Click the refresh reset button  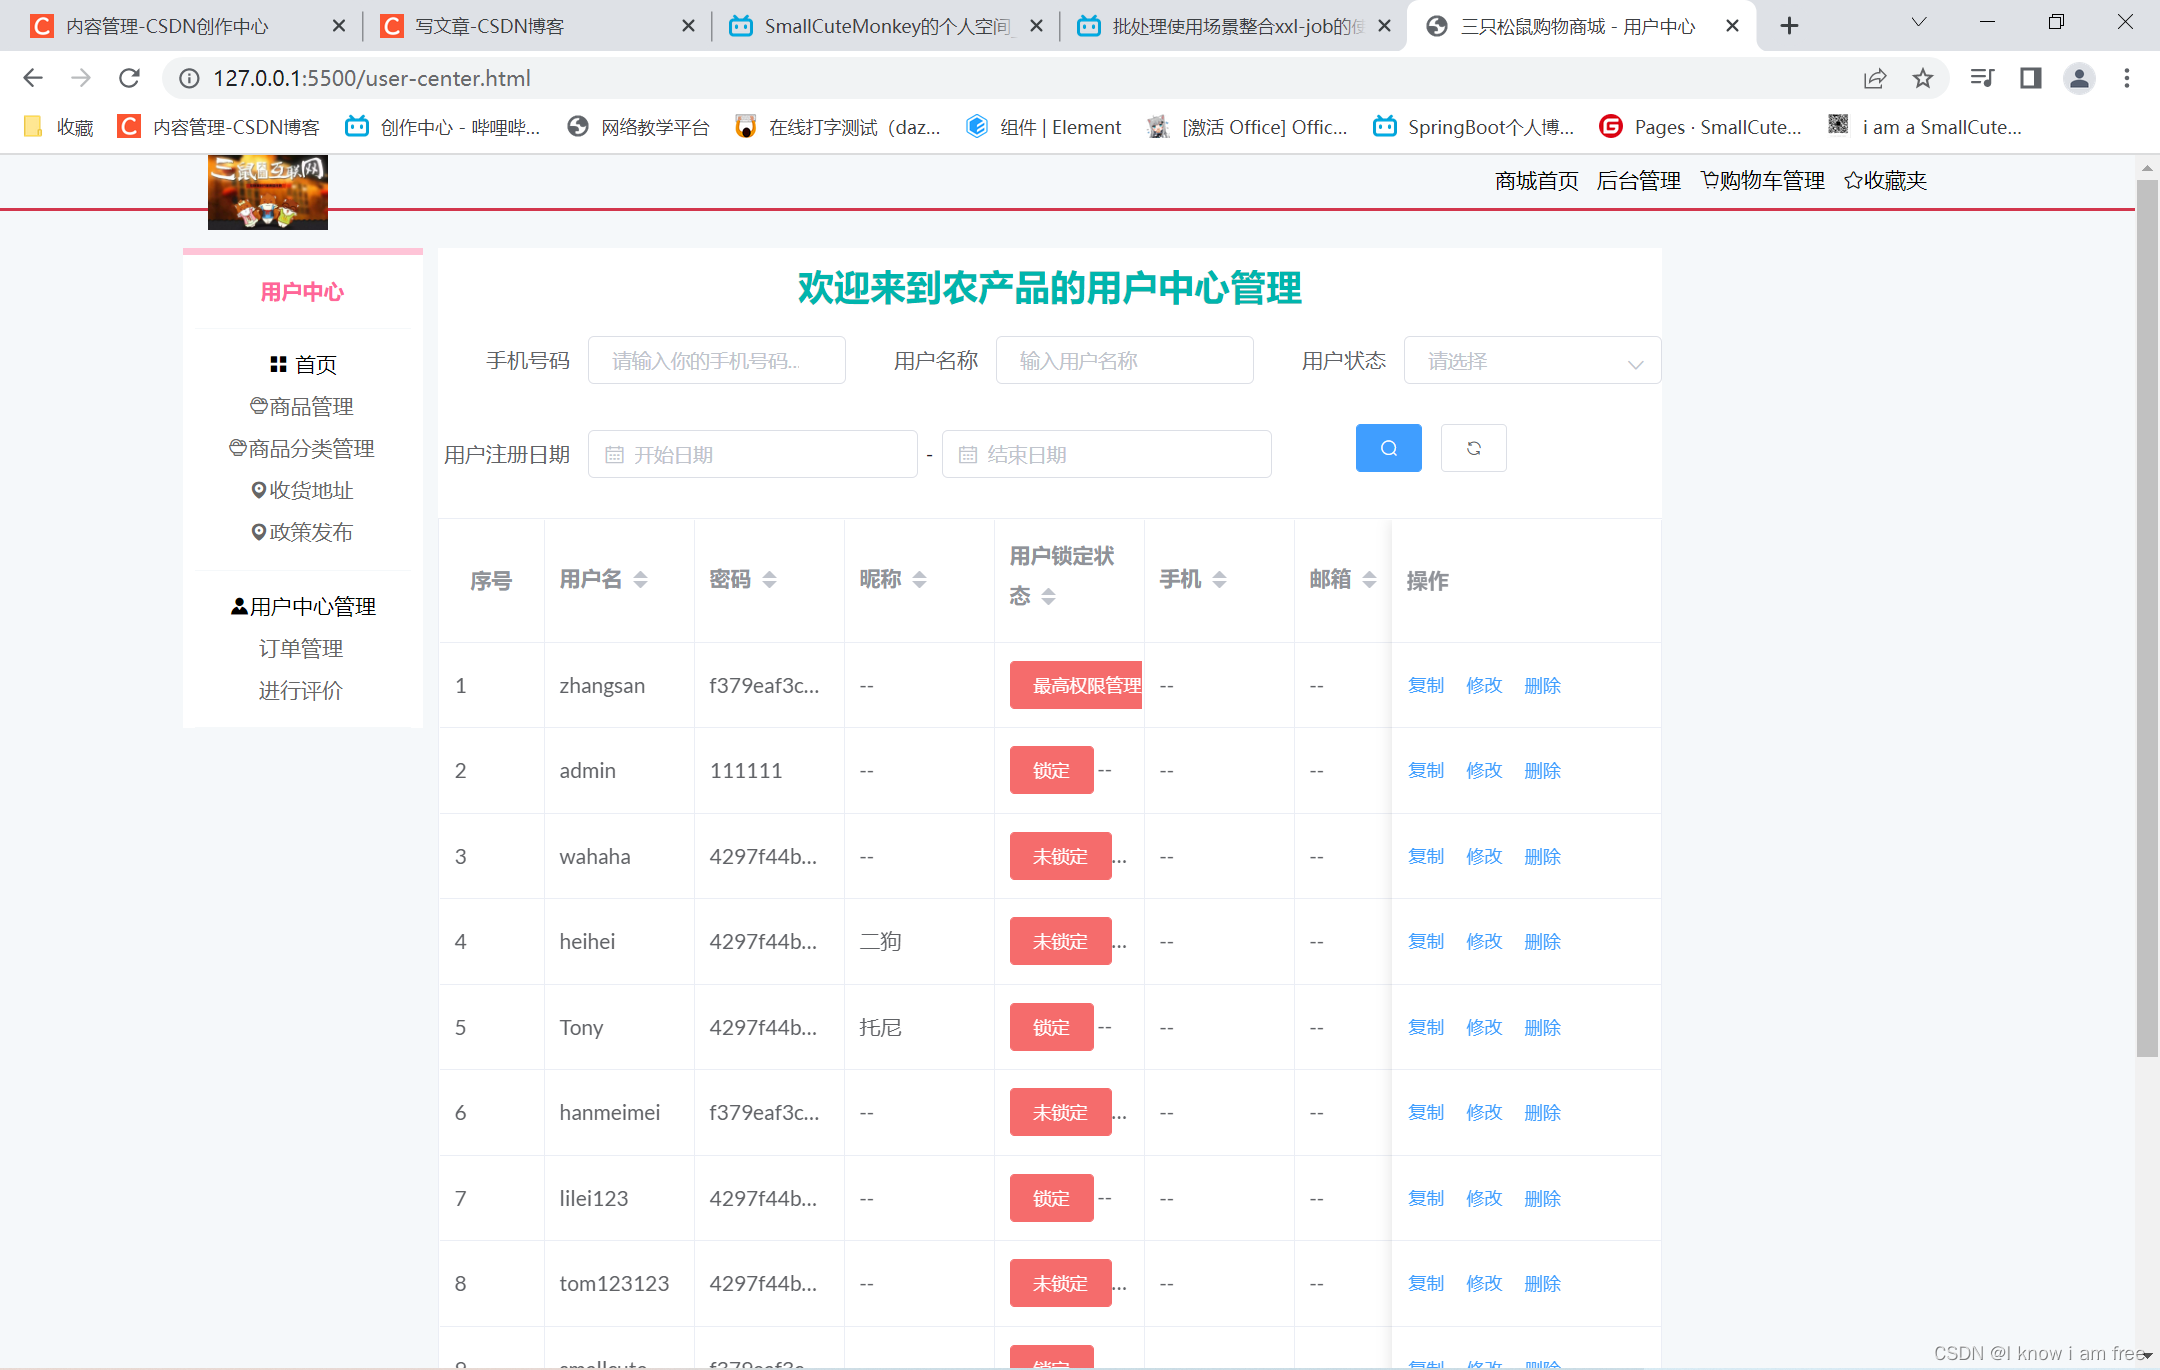(x=1473, y=448)
